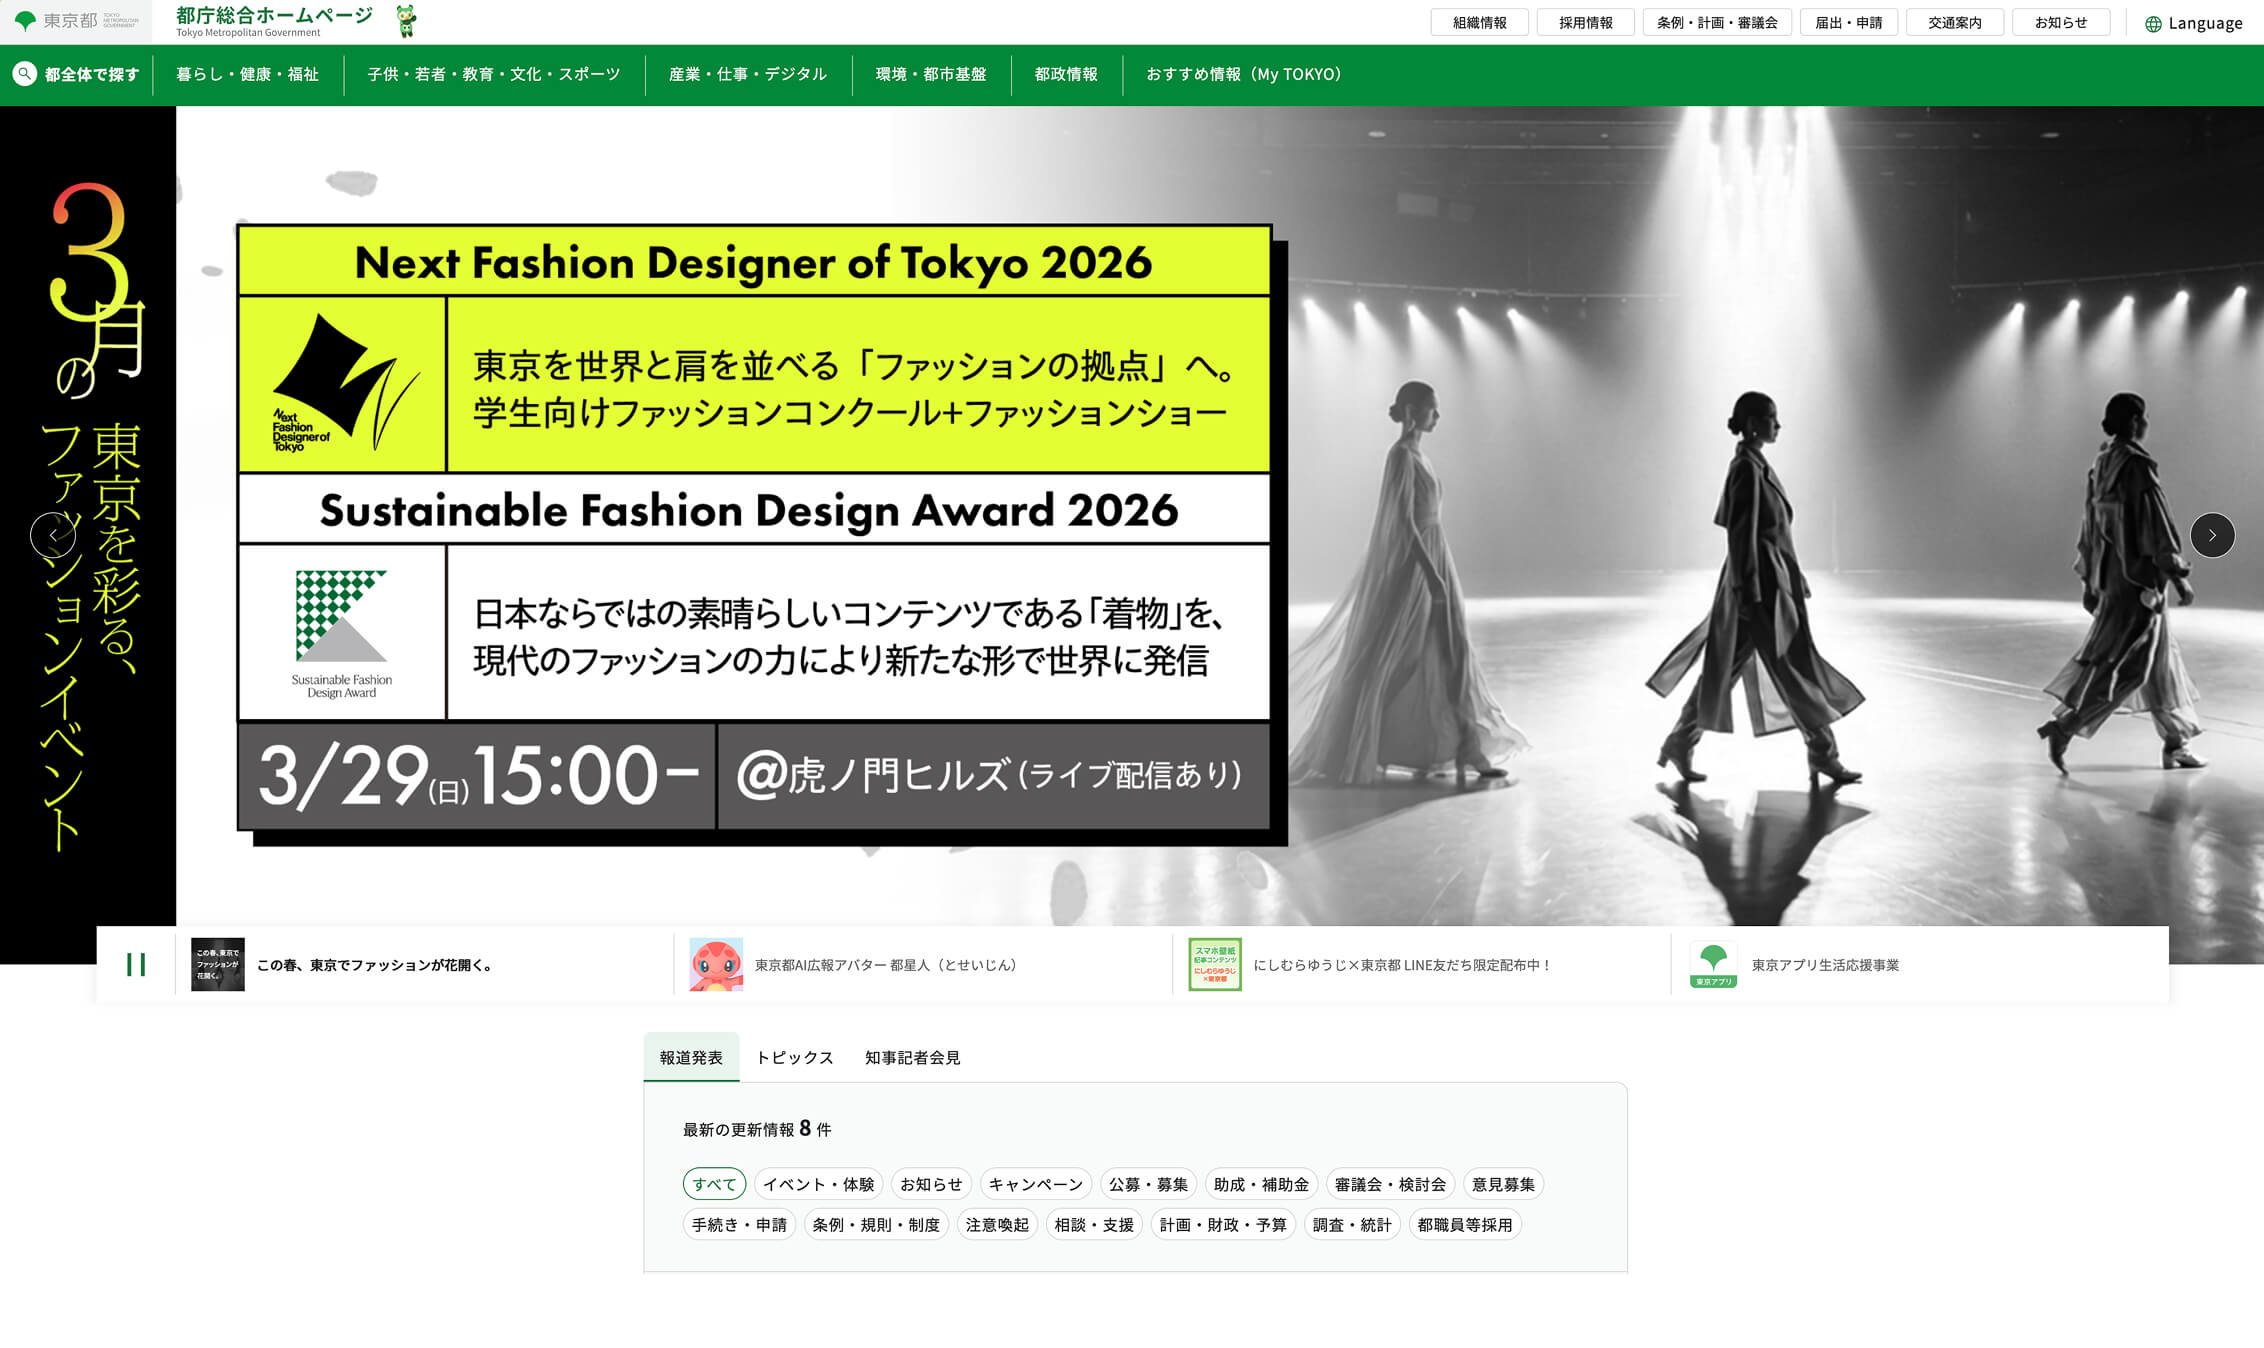Expand the 環境・都市基盤 menu

[930, 75]
